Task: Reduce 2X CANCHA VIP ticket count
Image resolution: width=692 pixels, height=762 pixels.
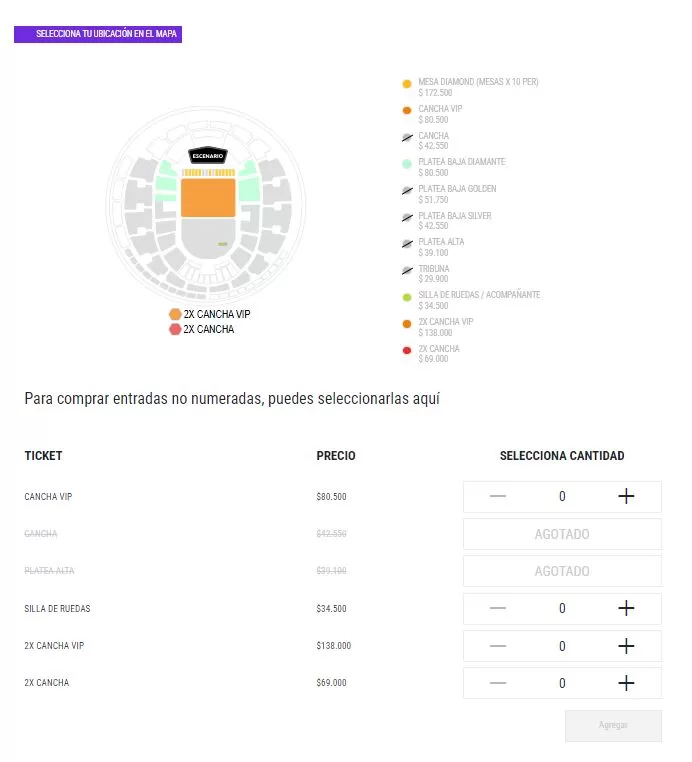Action: coord(498,646)
